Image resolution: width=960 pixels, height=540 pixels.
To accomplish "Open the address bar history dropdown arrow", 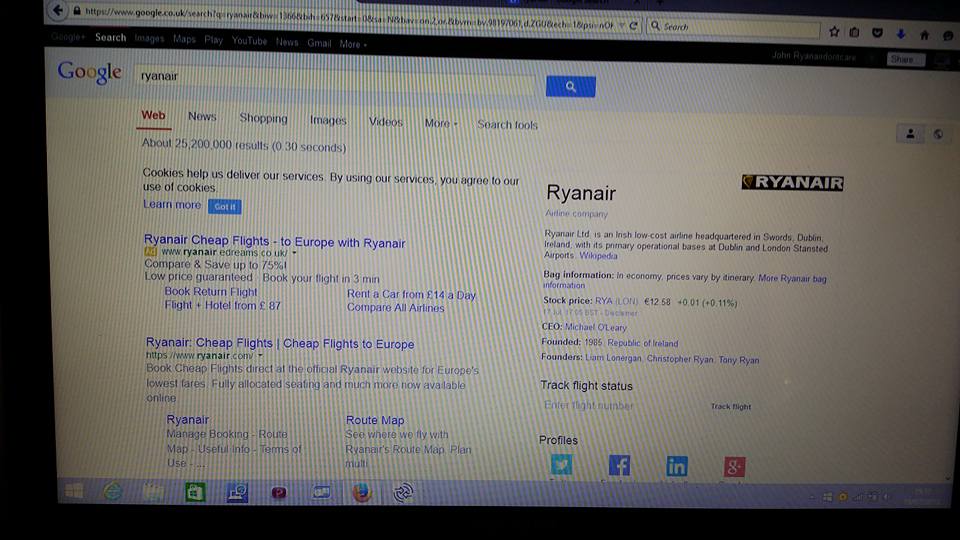I will pos(621,25).
